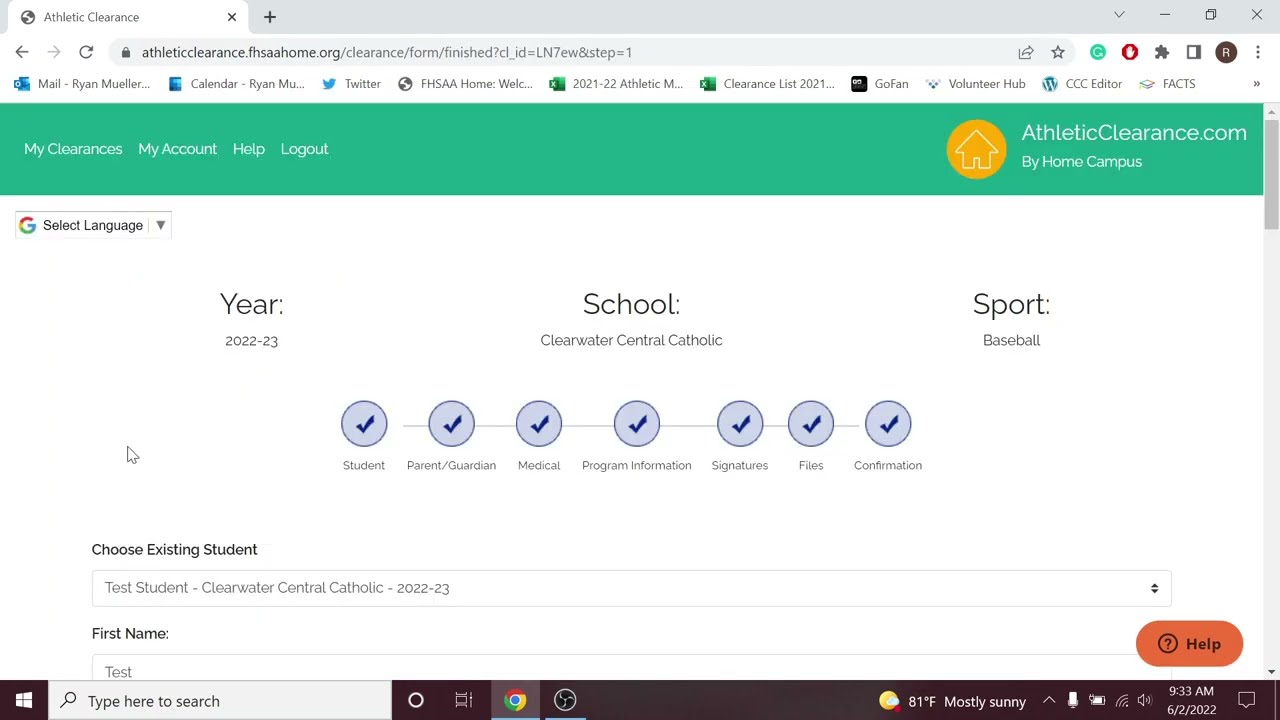Click the microphone tray icon

tap(1073, 701)
